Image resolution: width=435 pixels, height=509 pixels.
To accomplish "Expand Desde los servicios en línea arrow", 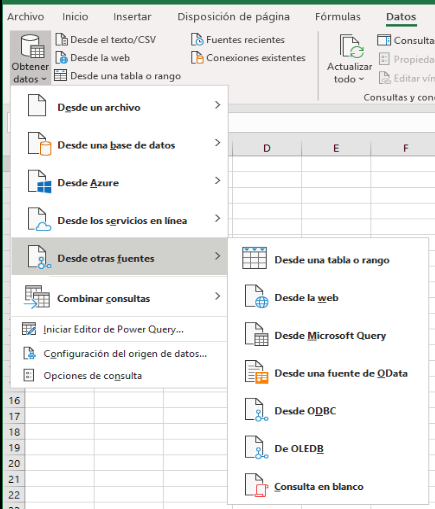I will pos(218,218).
